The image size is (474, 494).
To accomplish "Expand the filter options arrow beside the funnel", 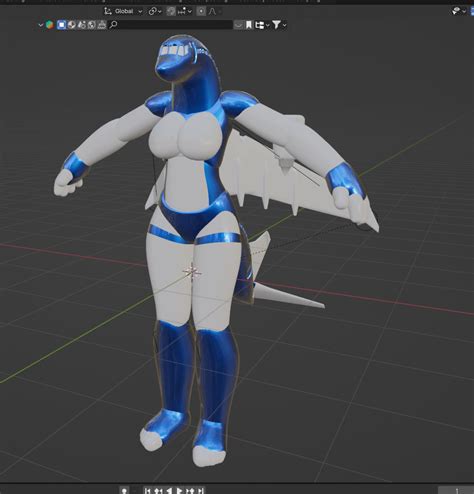I will 284,25.
